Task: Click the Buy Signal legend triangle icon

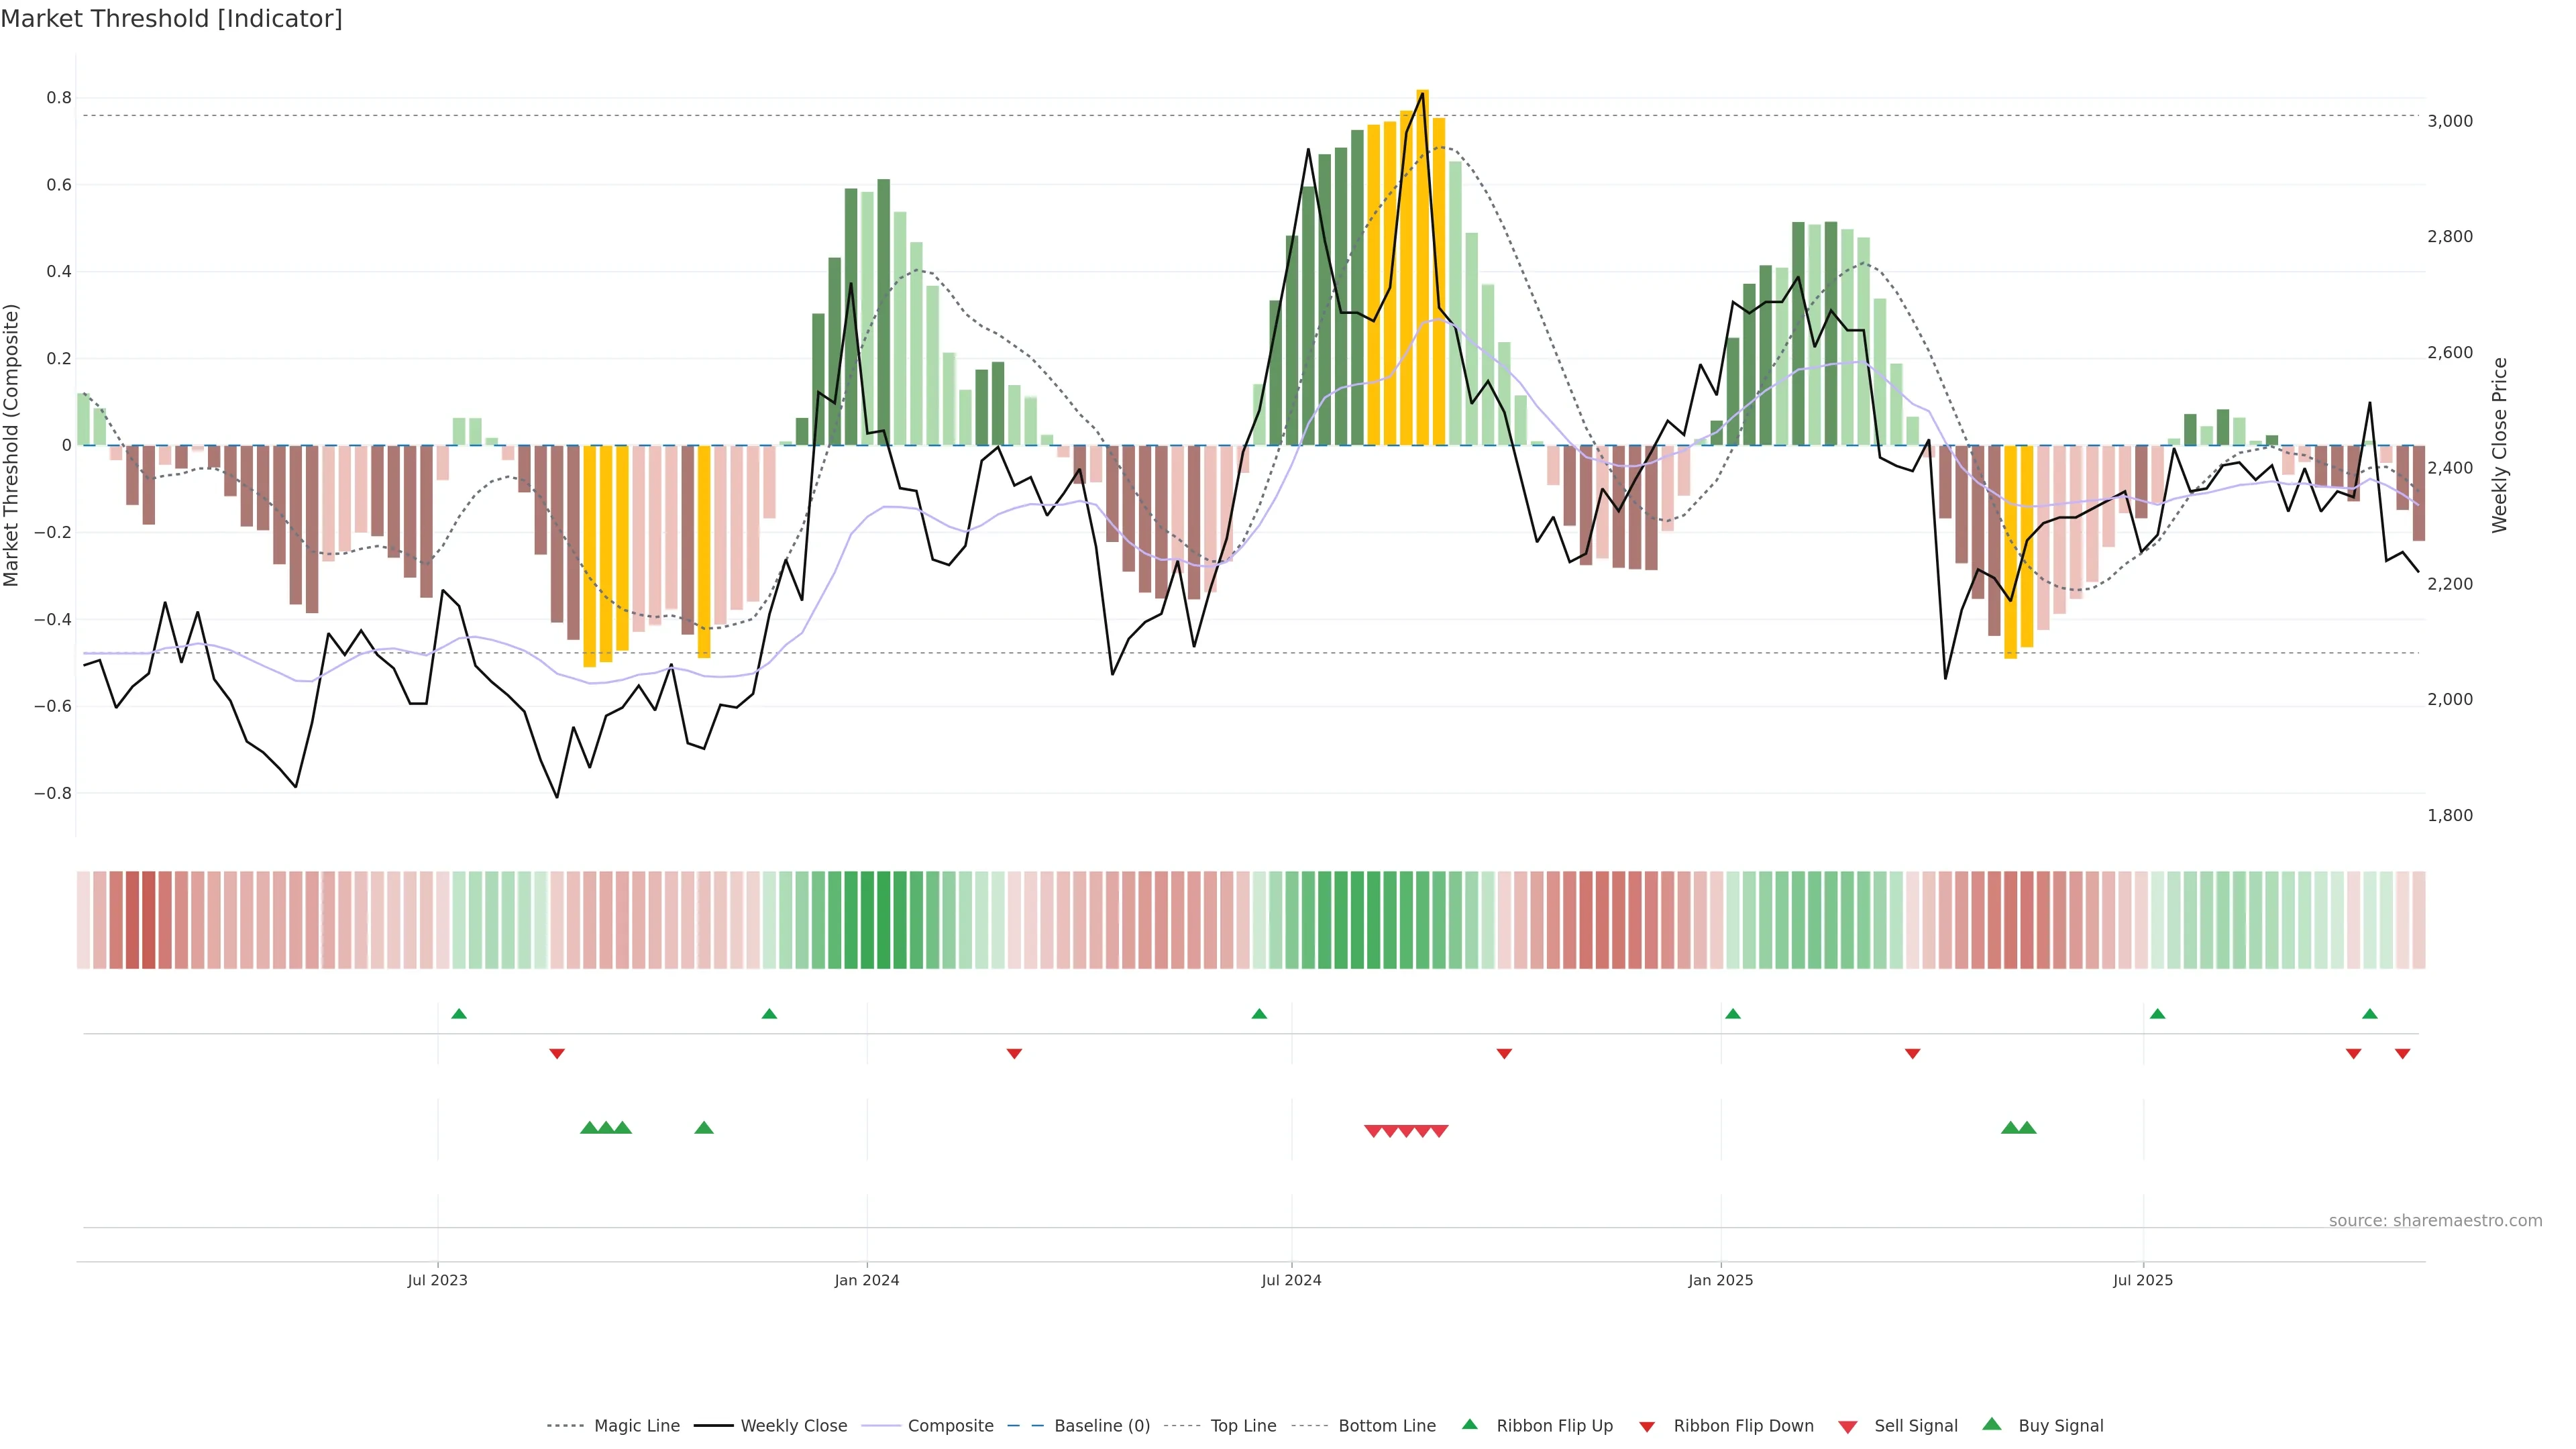Action: (1992, 1424)
